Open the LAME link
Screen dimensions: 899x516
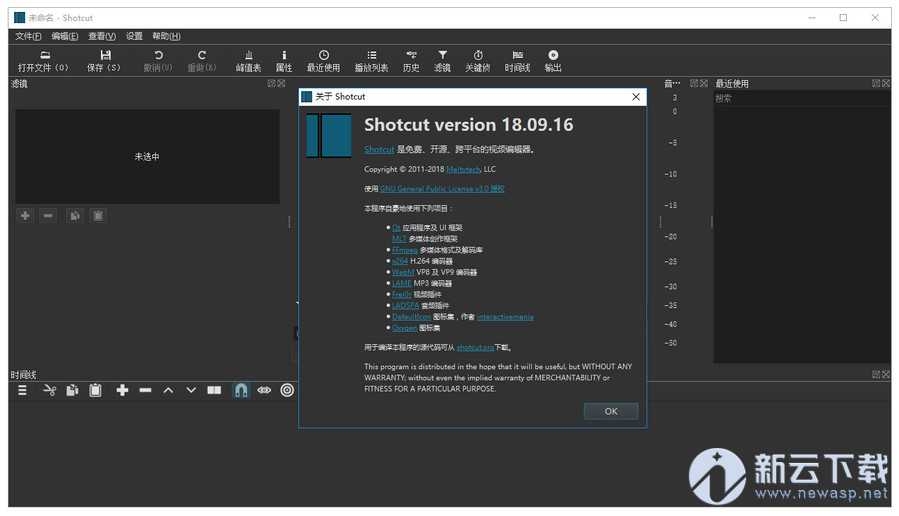click(x=402, y=283)
